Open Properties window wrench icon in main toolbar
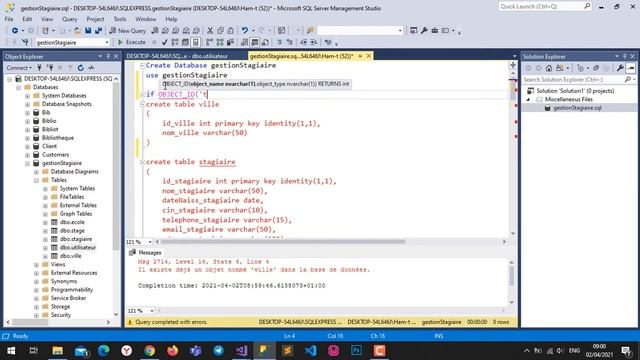This screenshot has width=640, height=360. pos(424,31)
